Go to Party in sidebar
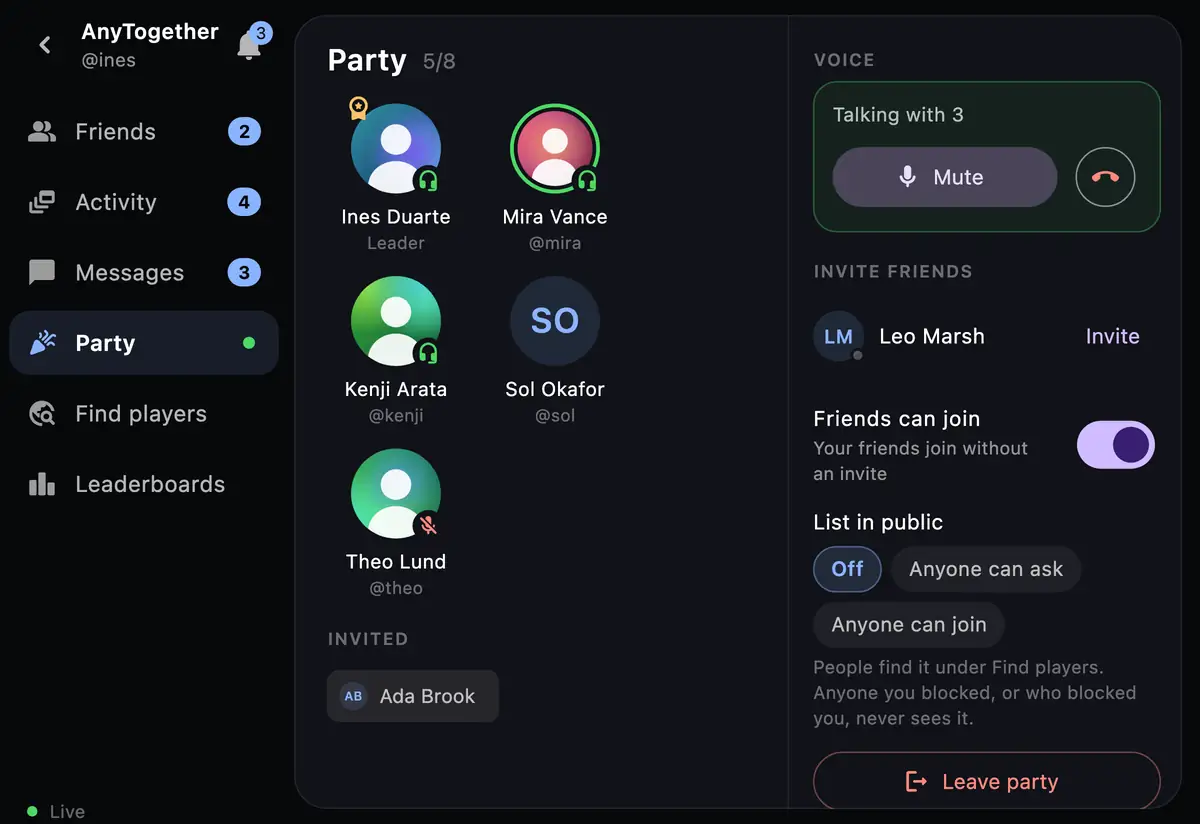1200x824 pixels. [144, 343]
